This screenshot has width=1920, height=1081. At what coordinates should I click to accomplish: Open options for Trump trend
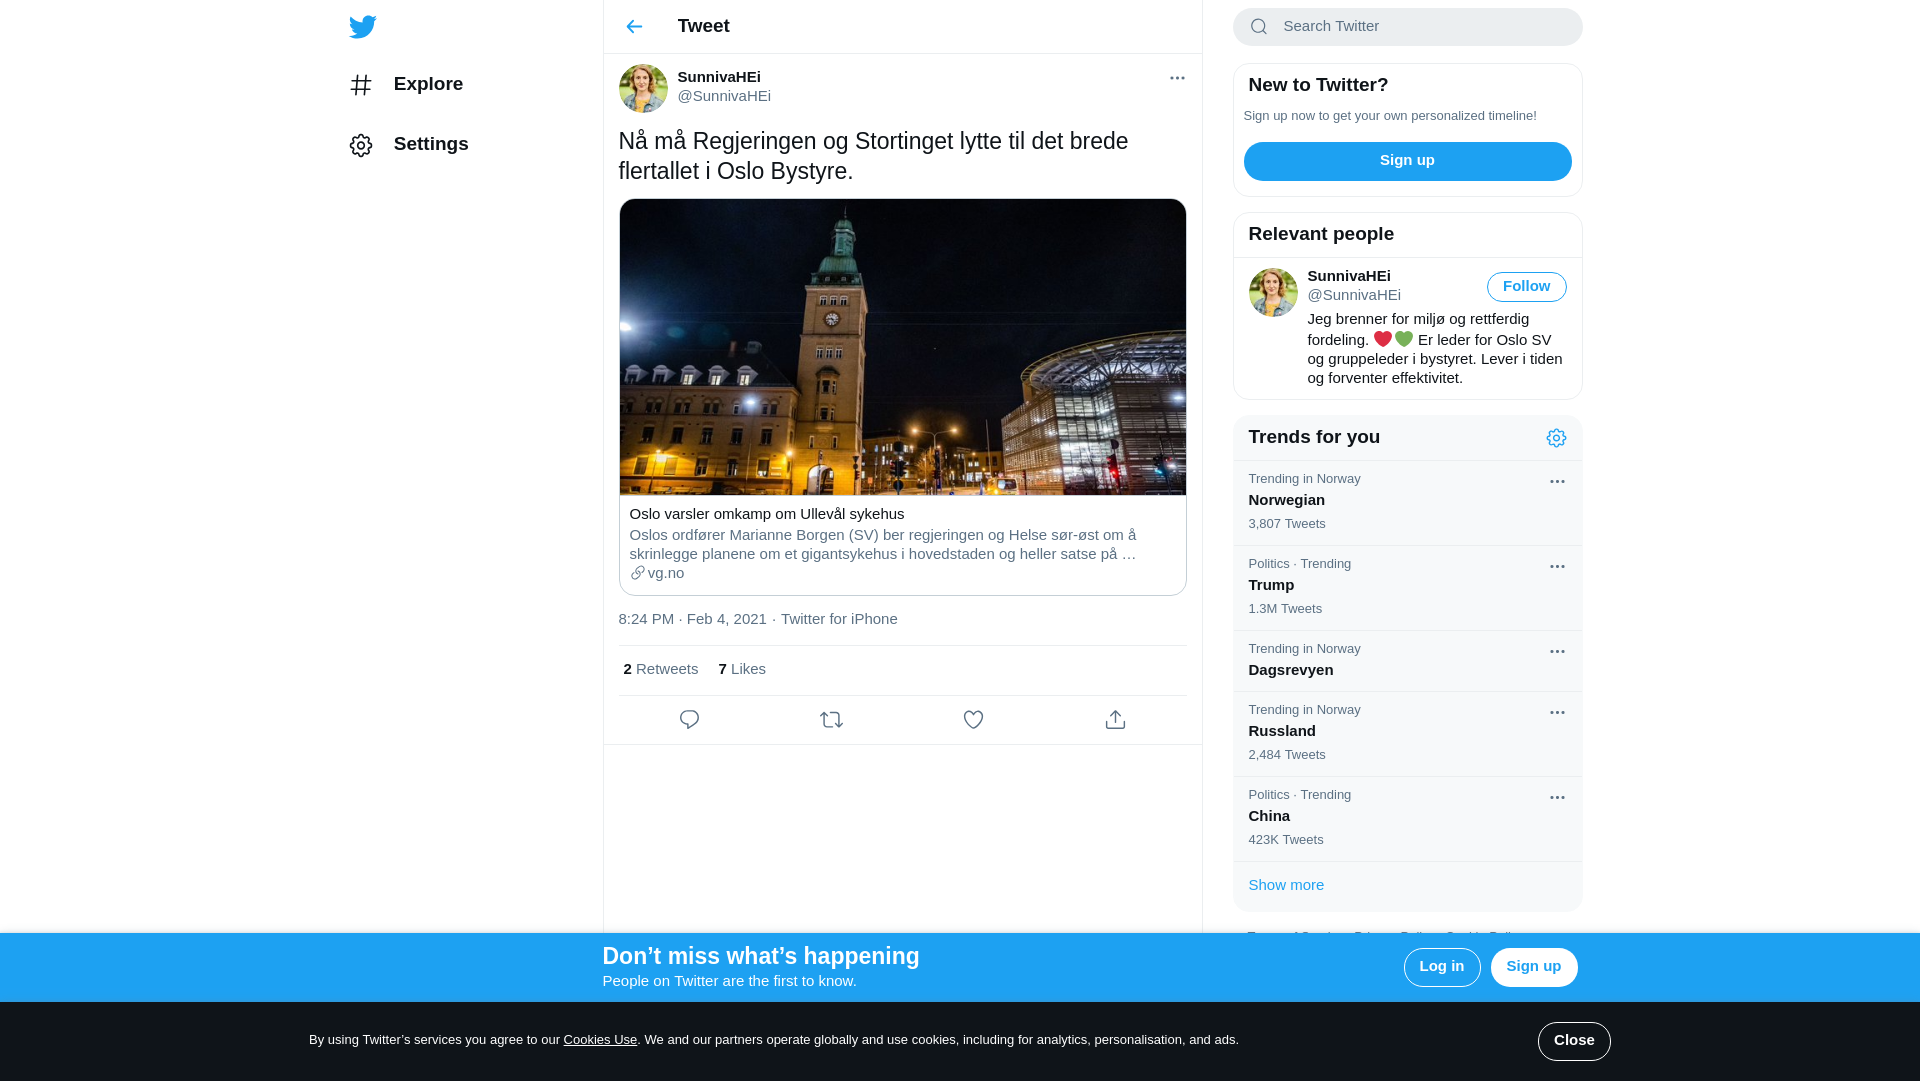[1557, 567]
